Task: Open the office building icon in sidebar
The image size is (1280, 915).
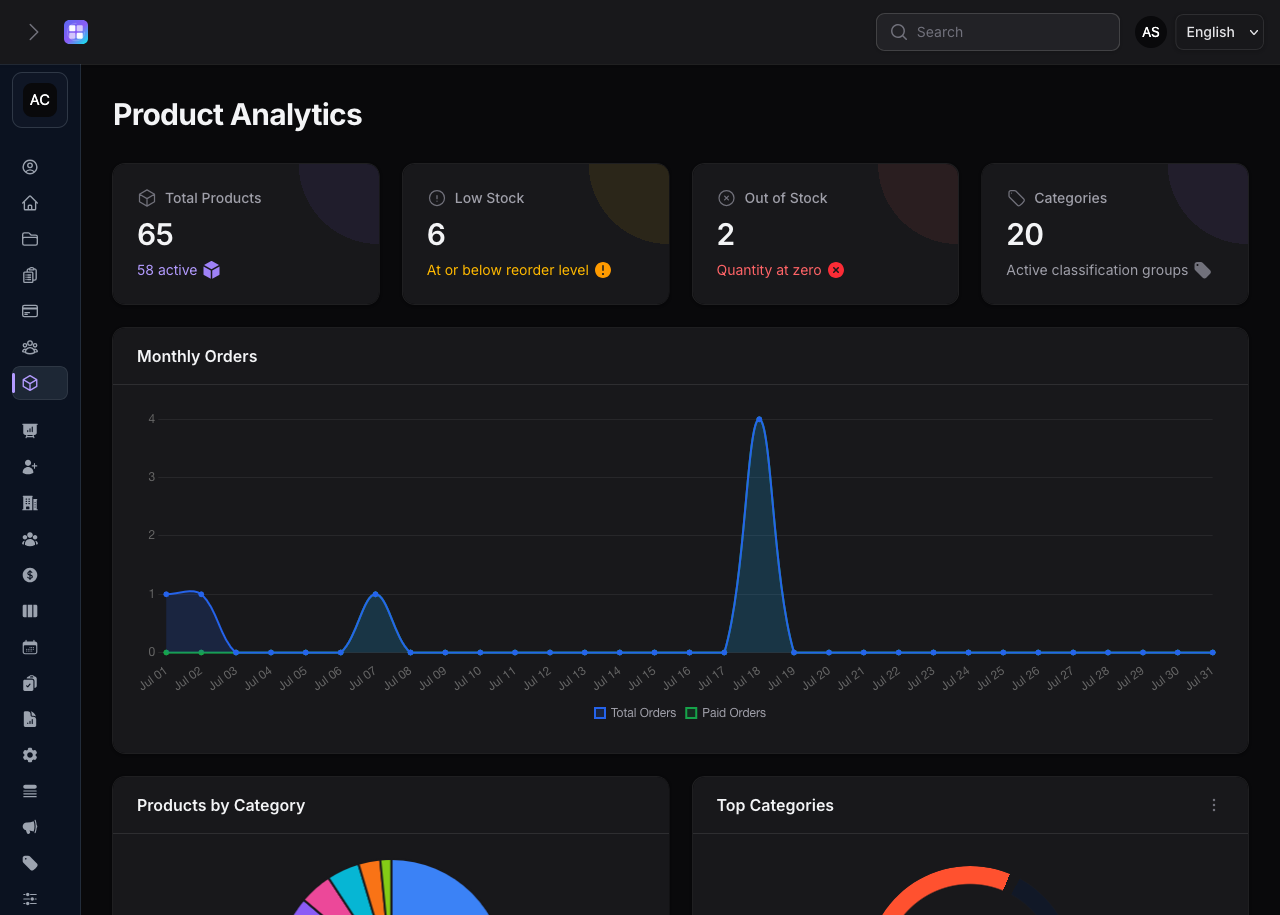Action: tap(30, 503)
